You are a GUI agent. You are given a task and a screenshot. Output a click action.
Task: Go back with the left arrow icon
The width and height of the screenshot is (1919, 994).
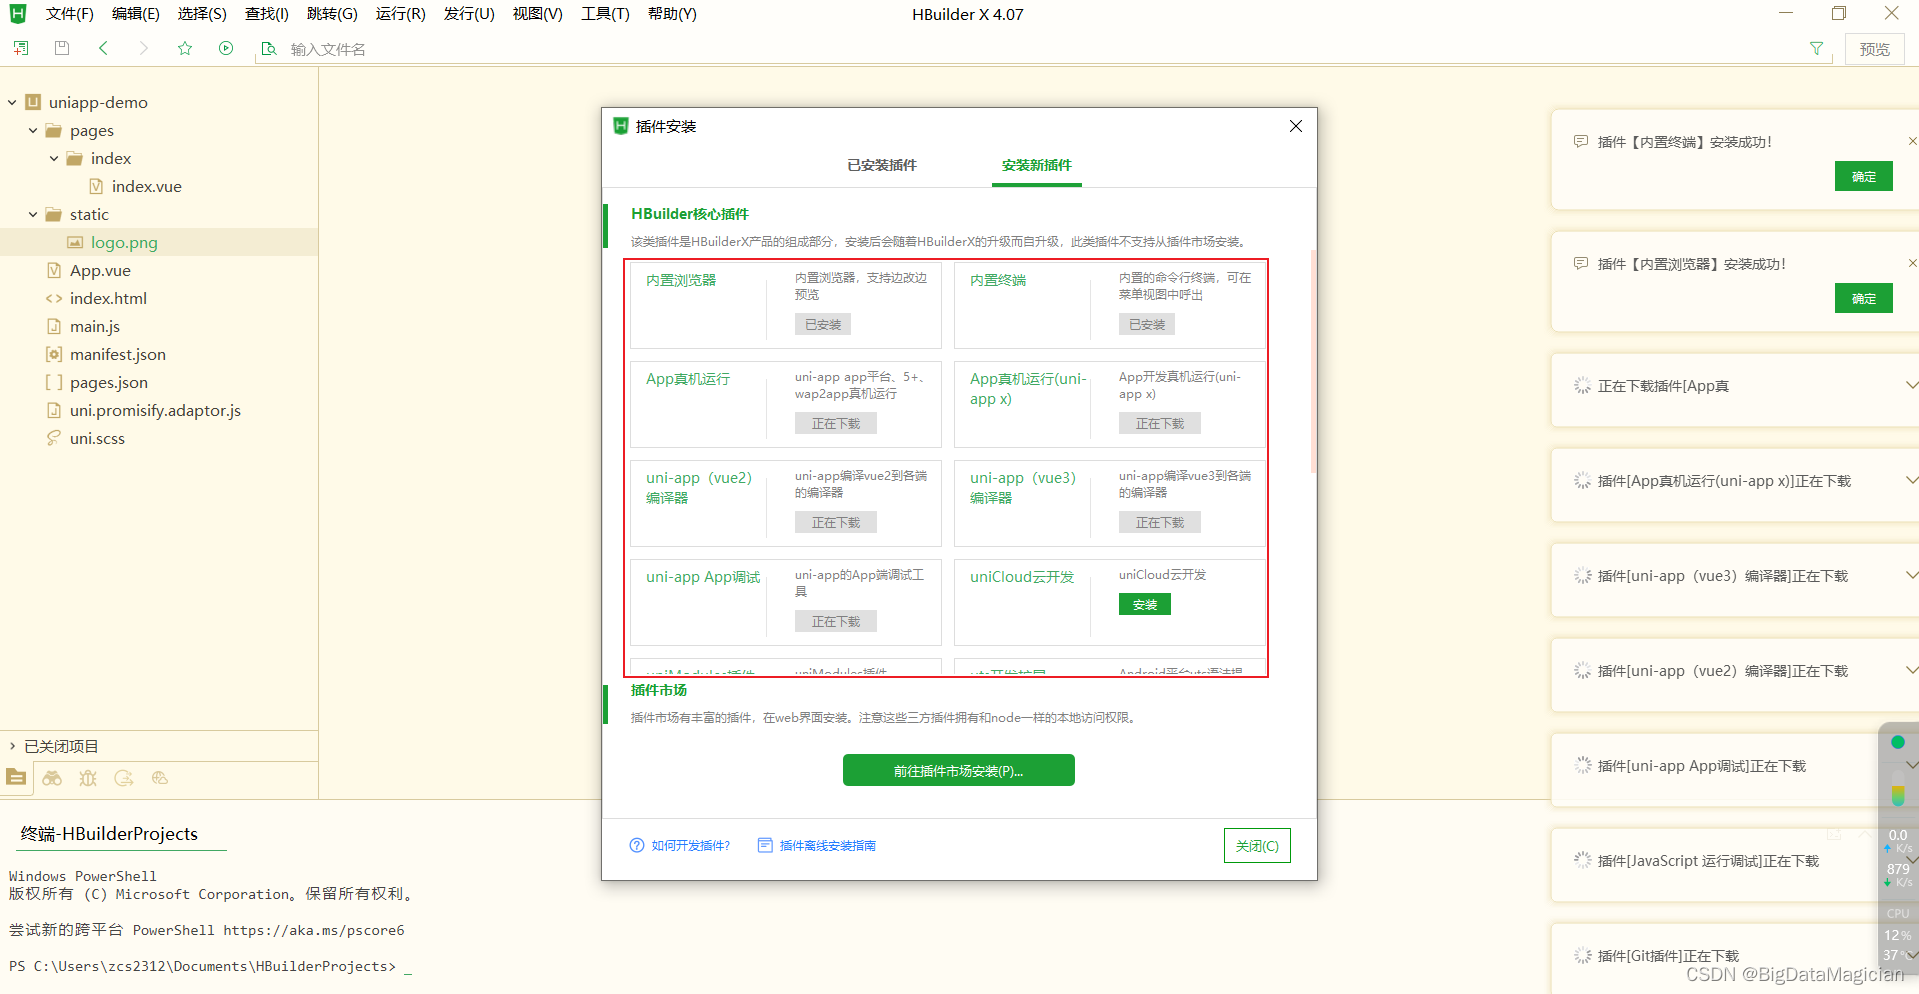tap(103, 48)
